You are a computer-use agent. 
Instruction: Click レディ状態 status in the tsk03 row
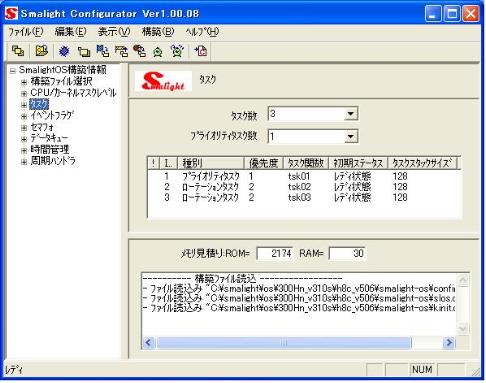[x=352, y=197]
